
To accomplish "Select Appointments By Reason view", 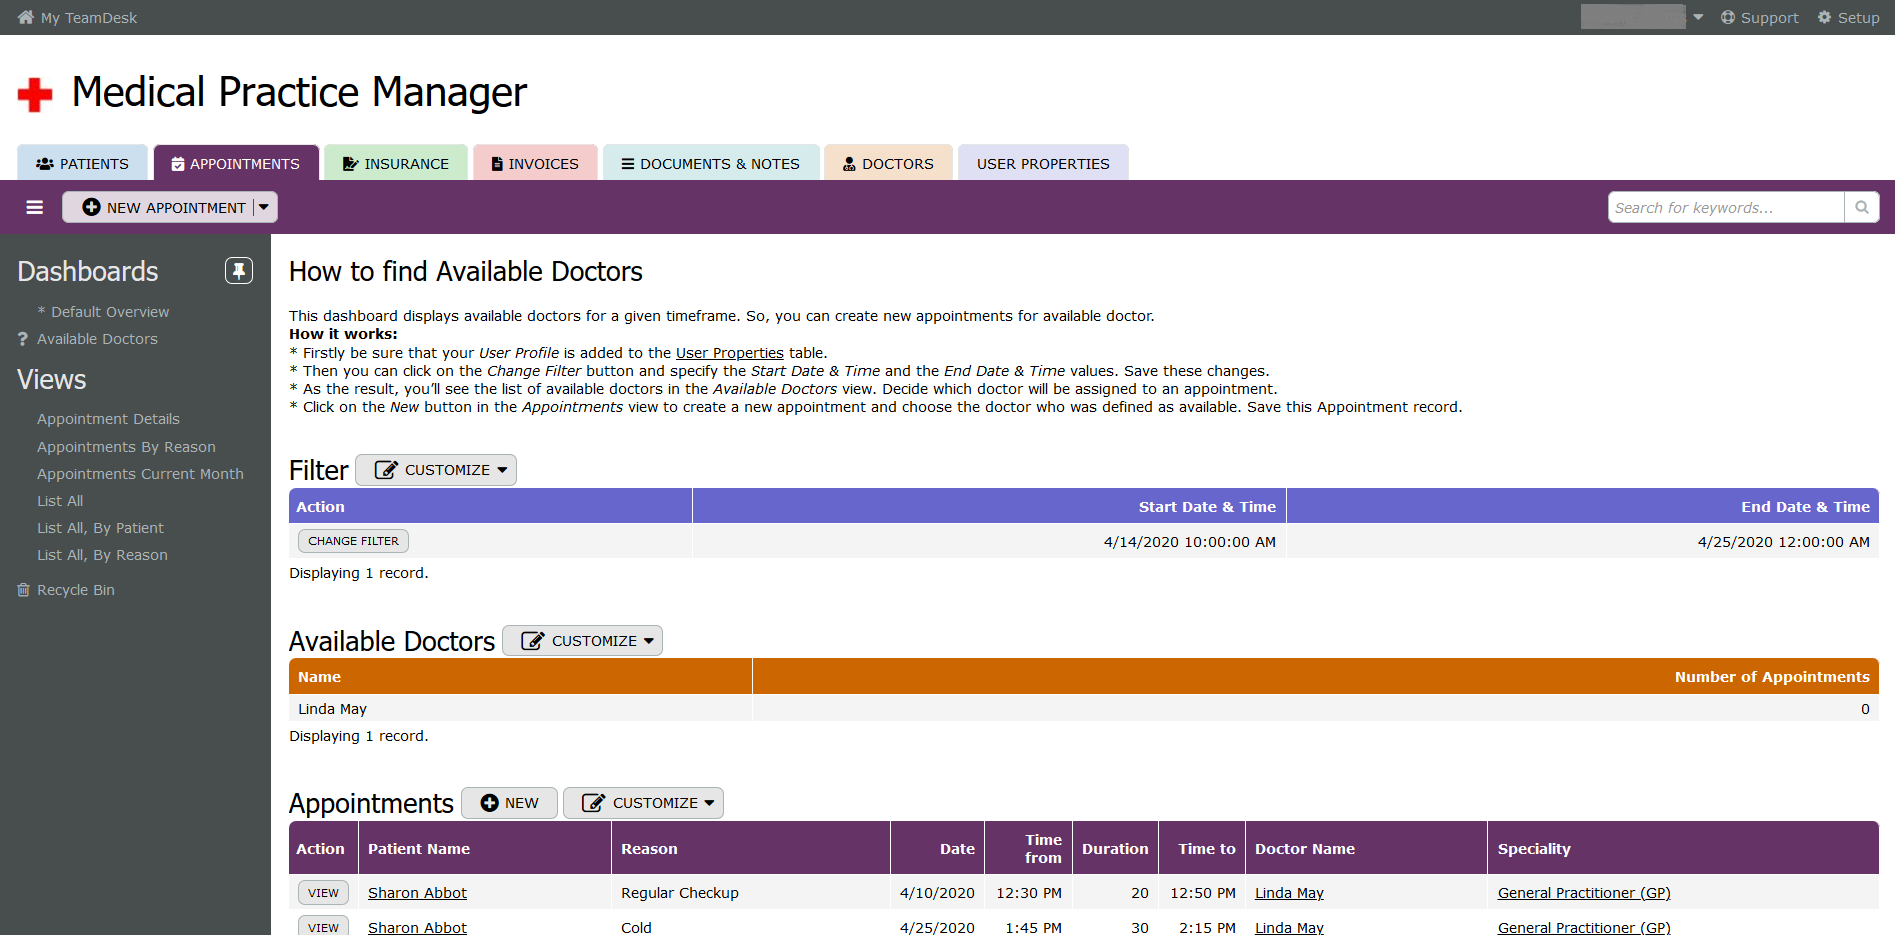I will pyautogui.click(x=126, y=447).
